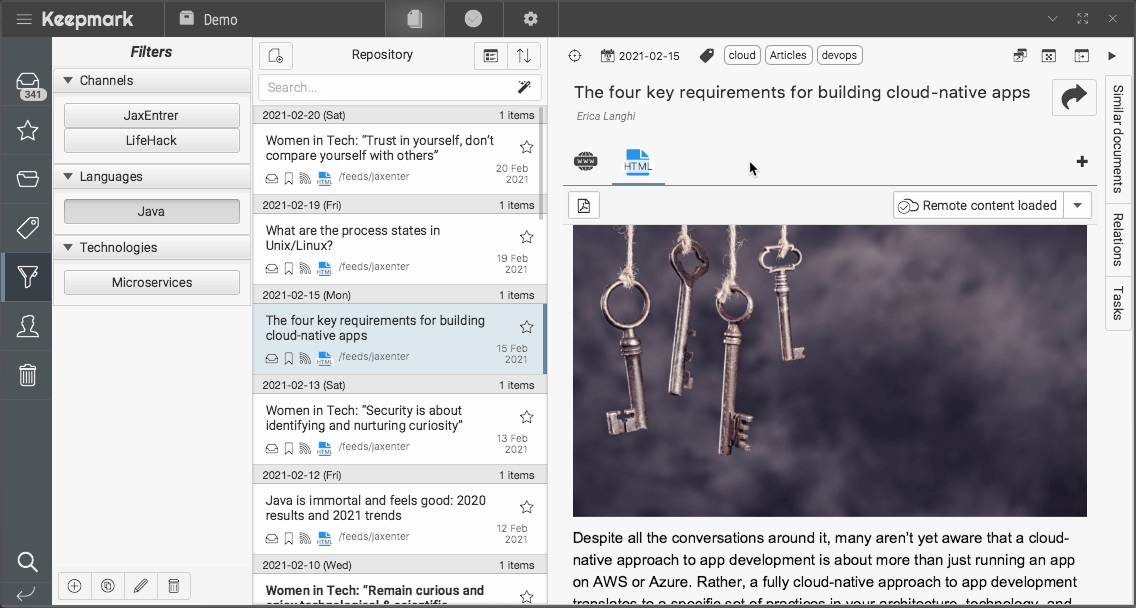1136x608 pixels.
Task: Star the 'What are the process states' article
Action: pos(527,237)
